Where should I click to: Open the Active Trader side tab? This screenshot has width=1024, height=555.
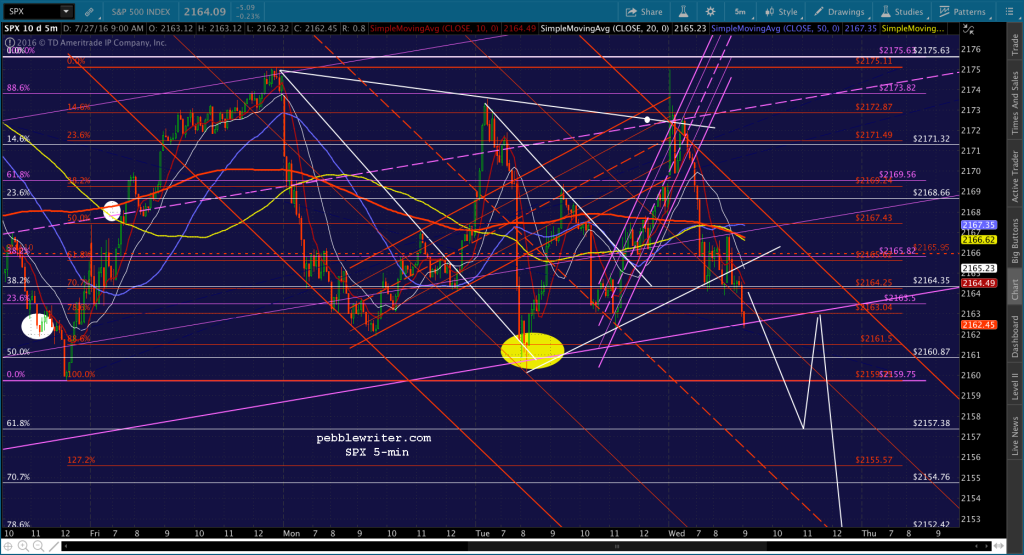tap(1015, 175)
